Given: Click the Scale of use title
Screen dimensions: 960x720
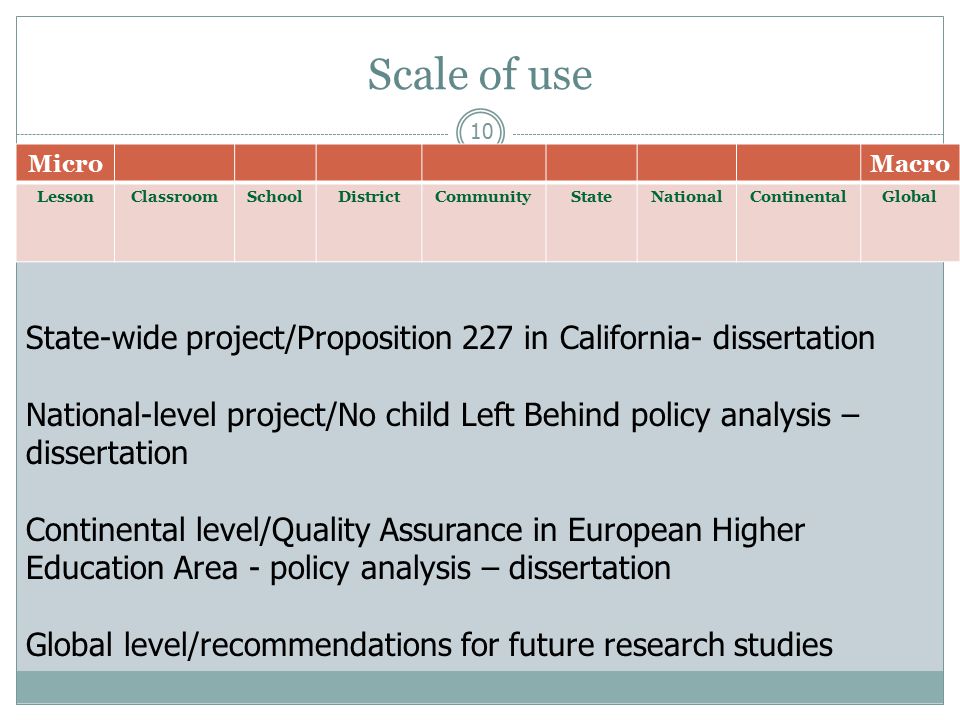Looking at the screenshot, I should pos(480,75).
